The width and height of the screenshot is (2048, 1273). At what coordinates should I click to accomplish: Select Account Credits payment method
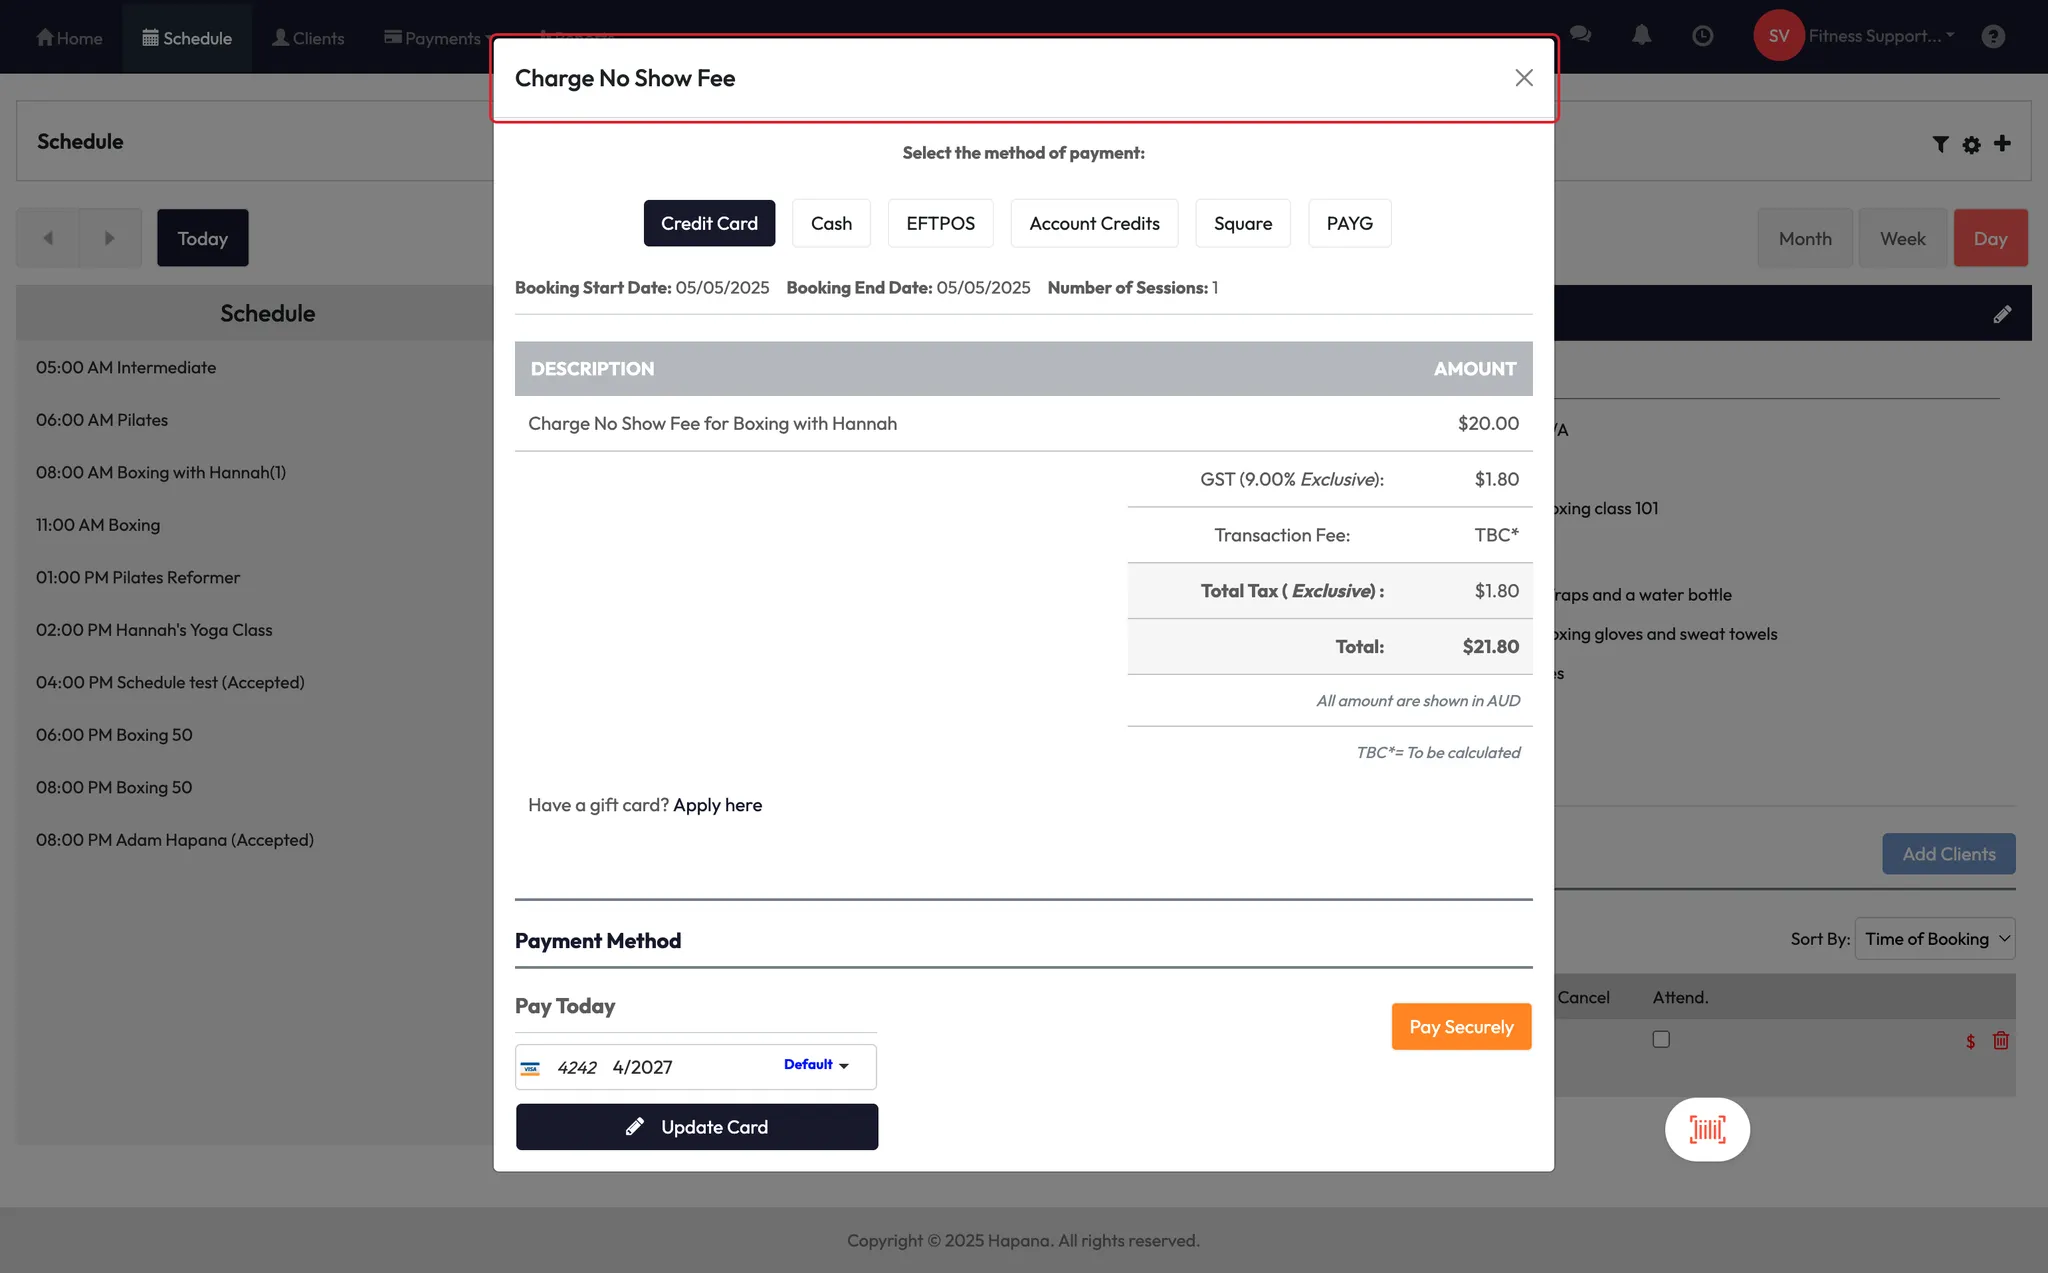point(1094,223)
